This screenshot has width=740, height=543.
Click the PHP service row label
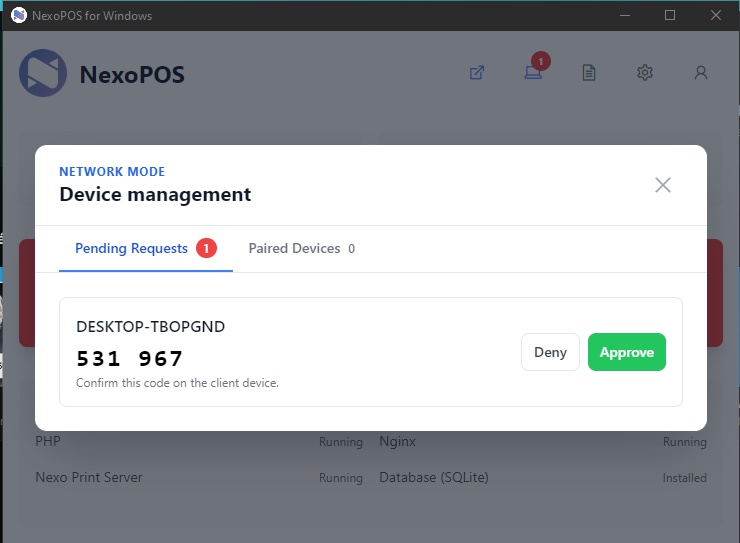[48, 442]
